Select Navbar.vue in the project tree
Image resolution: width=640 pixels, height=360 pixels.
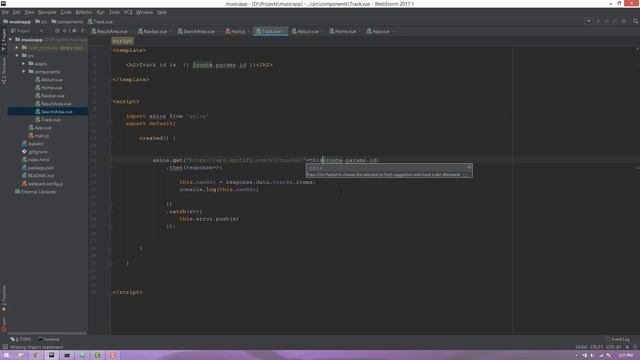coord(49,96)
